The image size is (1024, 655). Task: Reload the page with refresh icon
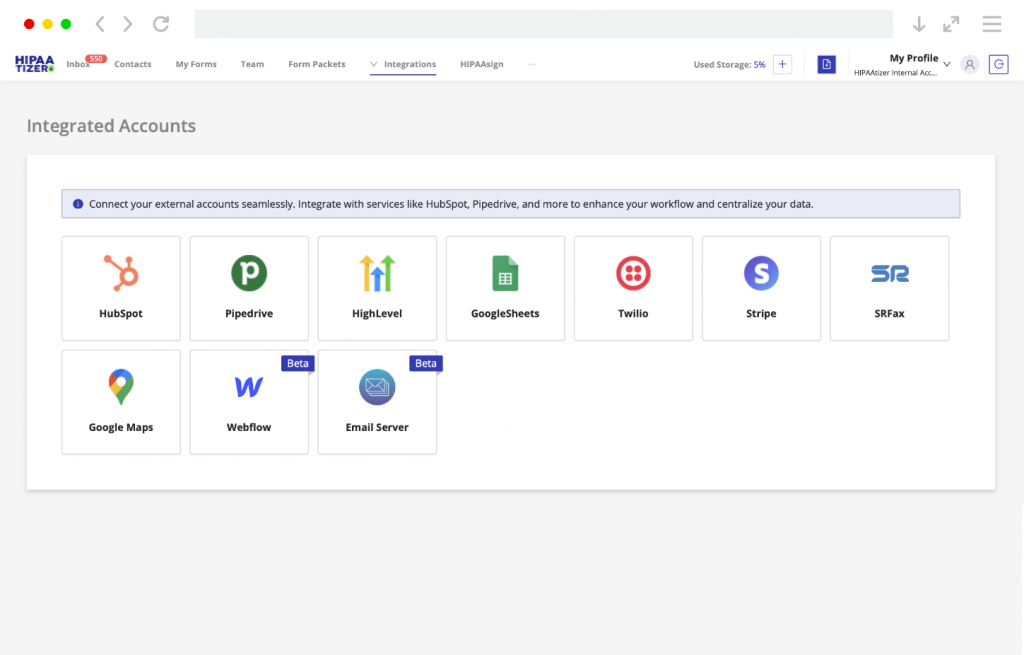(161, 24)
